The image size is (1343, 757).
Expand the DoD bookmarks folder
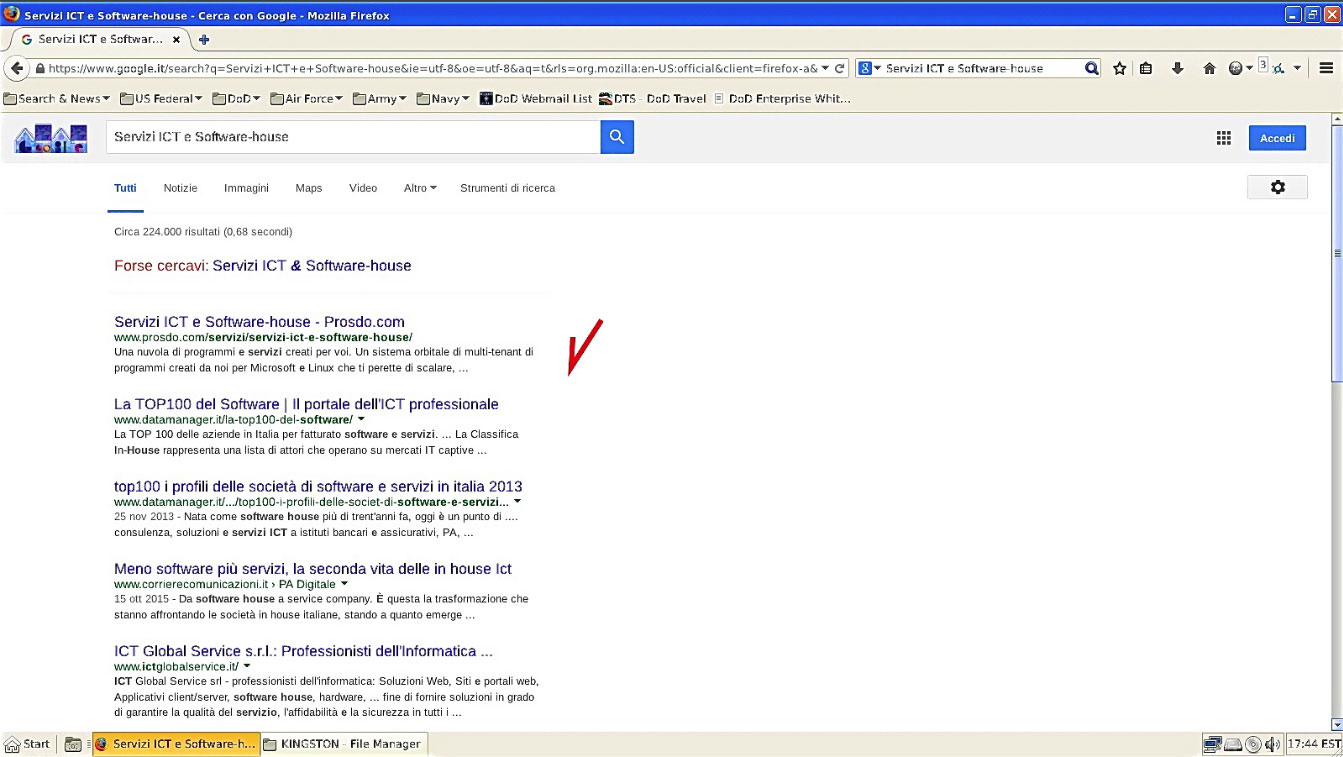click(x=235, y=98)
